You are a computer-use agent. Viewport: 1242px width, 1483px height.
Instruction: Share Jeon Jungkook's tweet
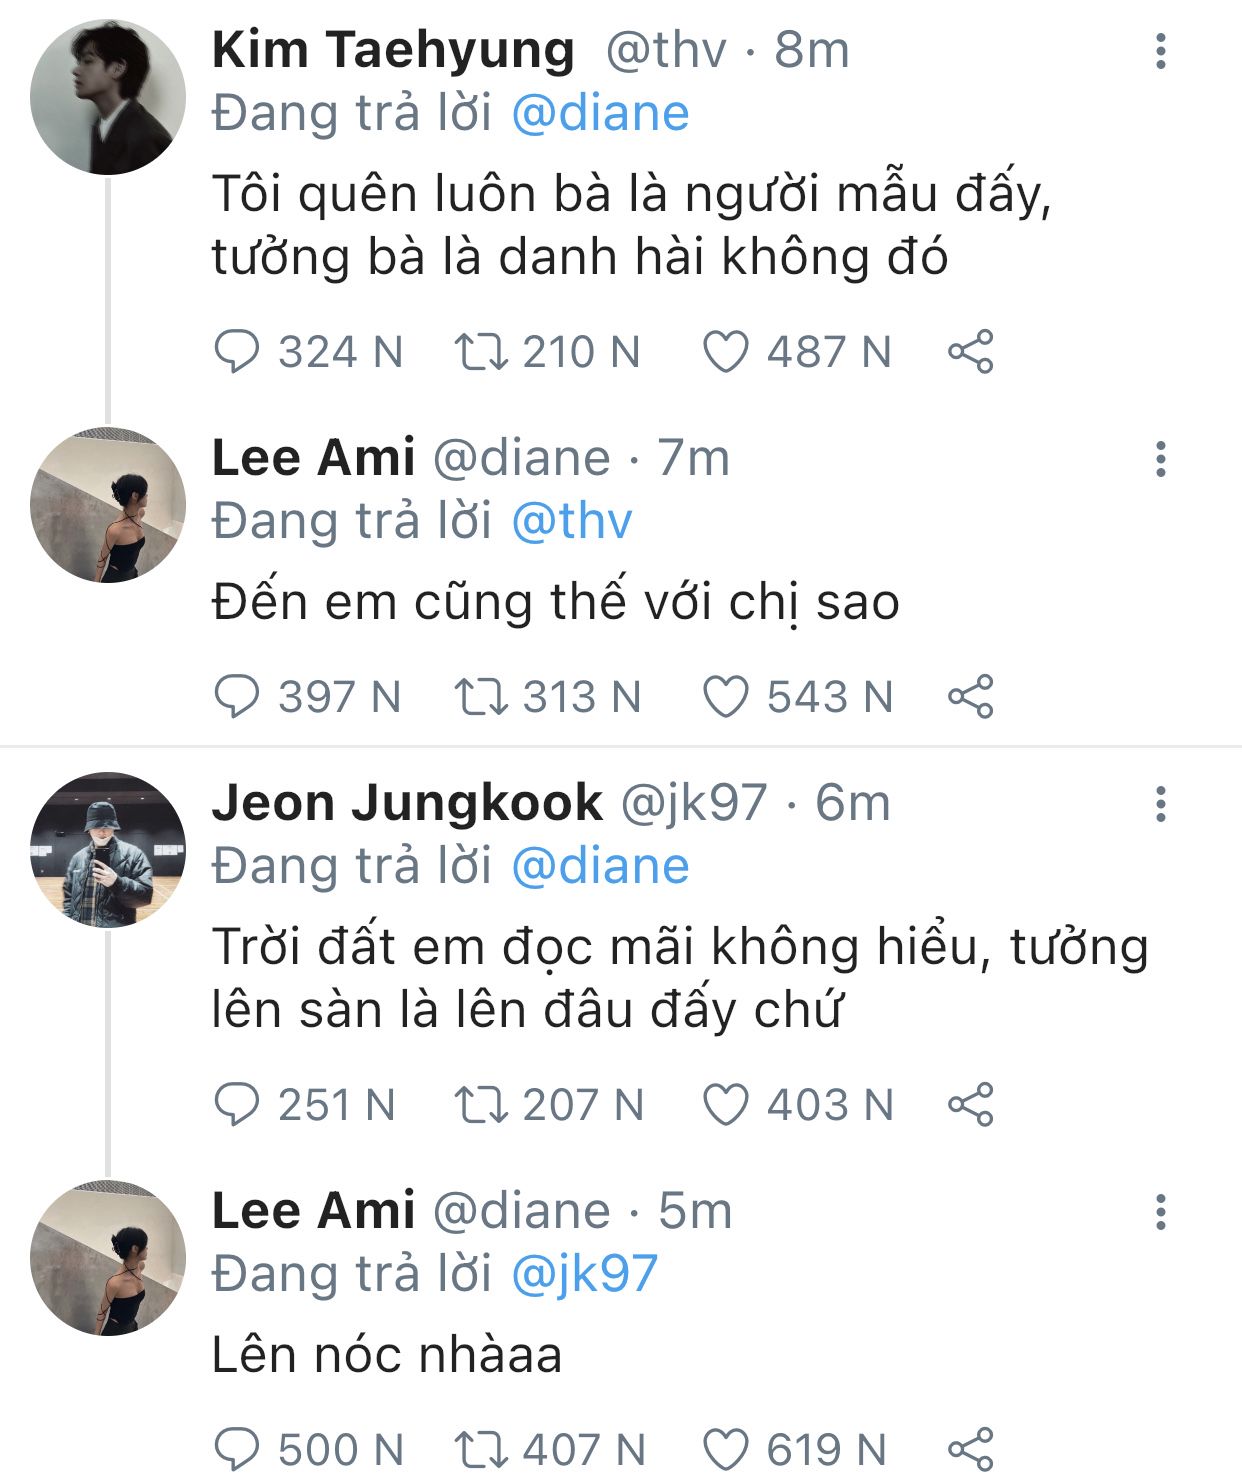pyautogui.click(x=970, y=1105)
